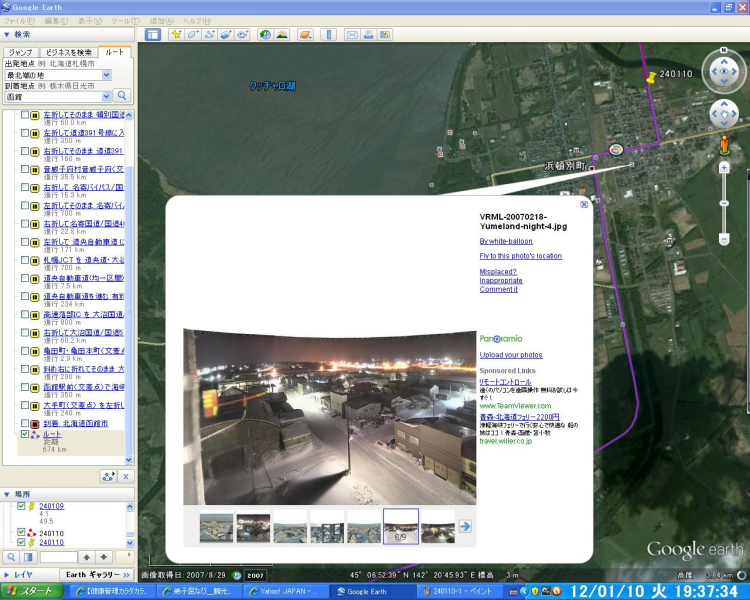Go to next photo thumbnails arrow
Viewport: 750px width, 600px height.
point(465,526)
